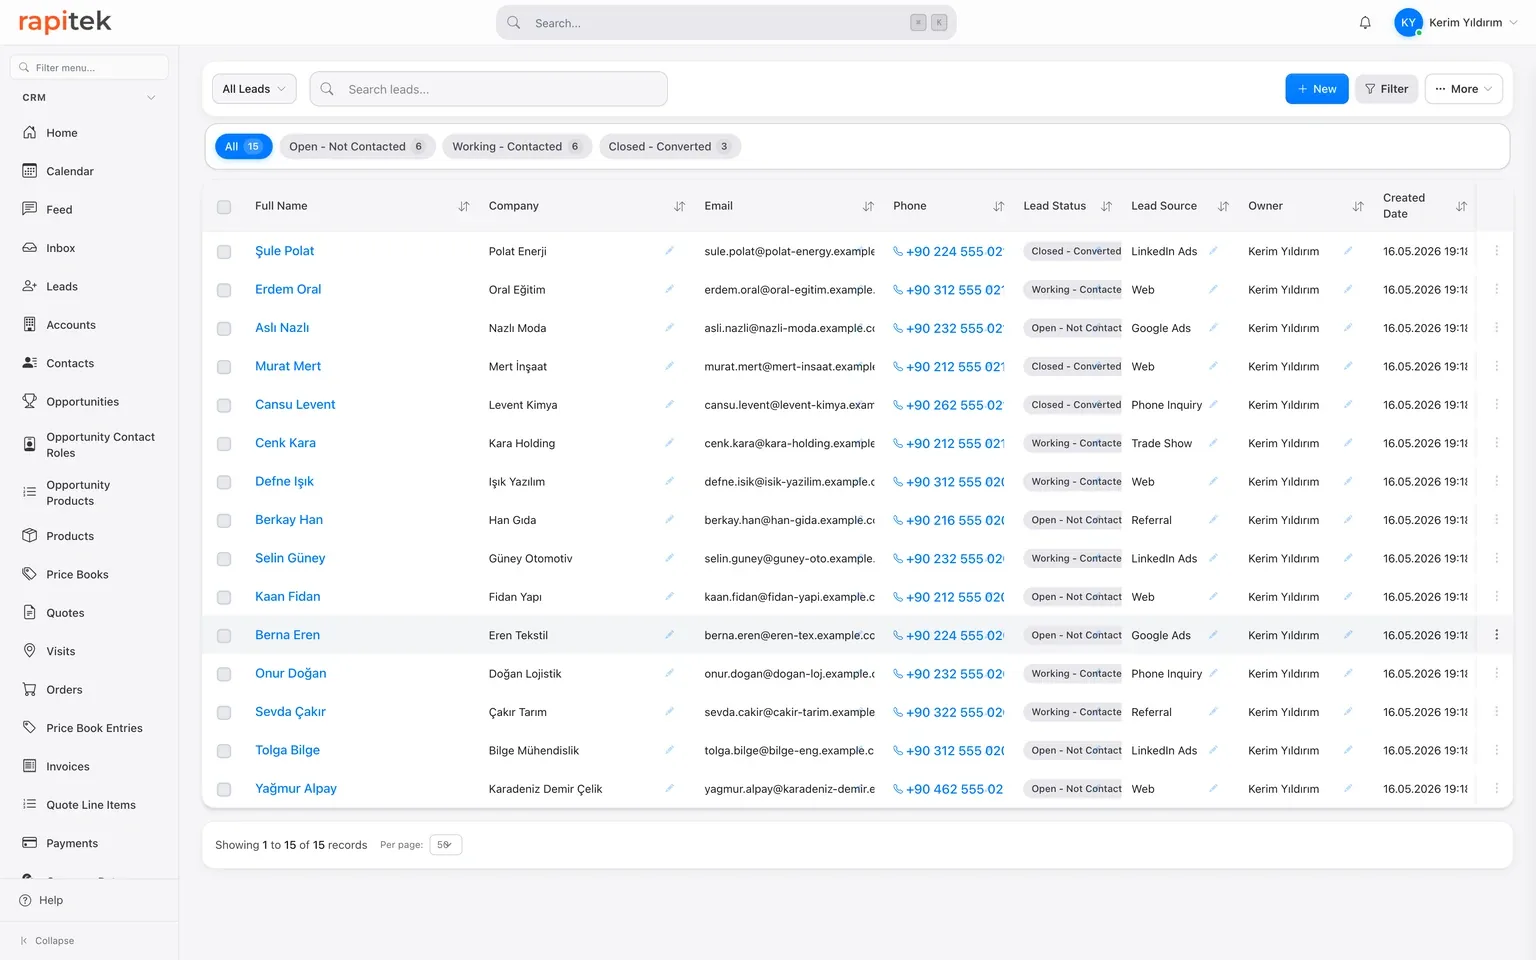The image size is (1536, 960).
Task: Click the Search leads input
Action: [x=489, y=89]
